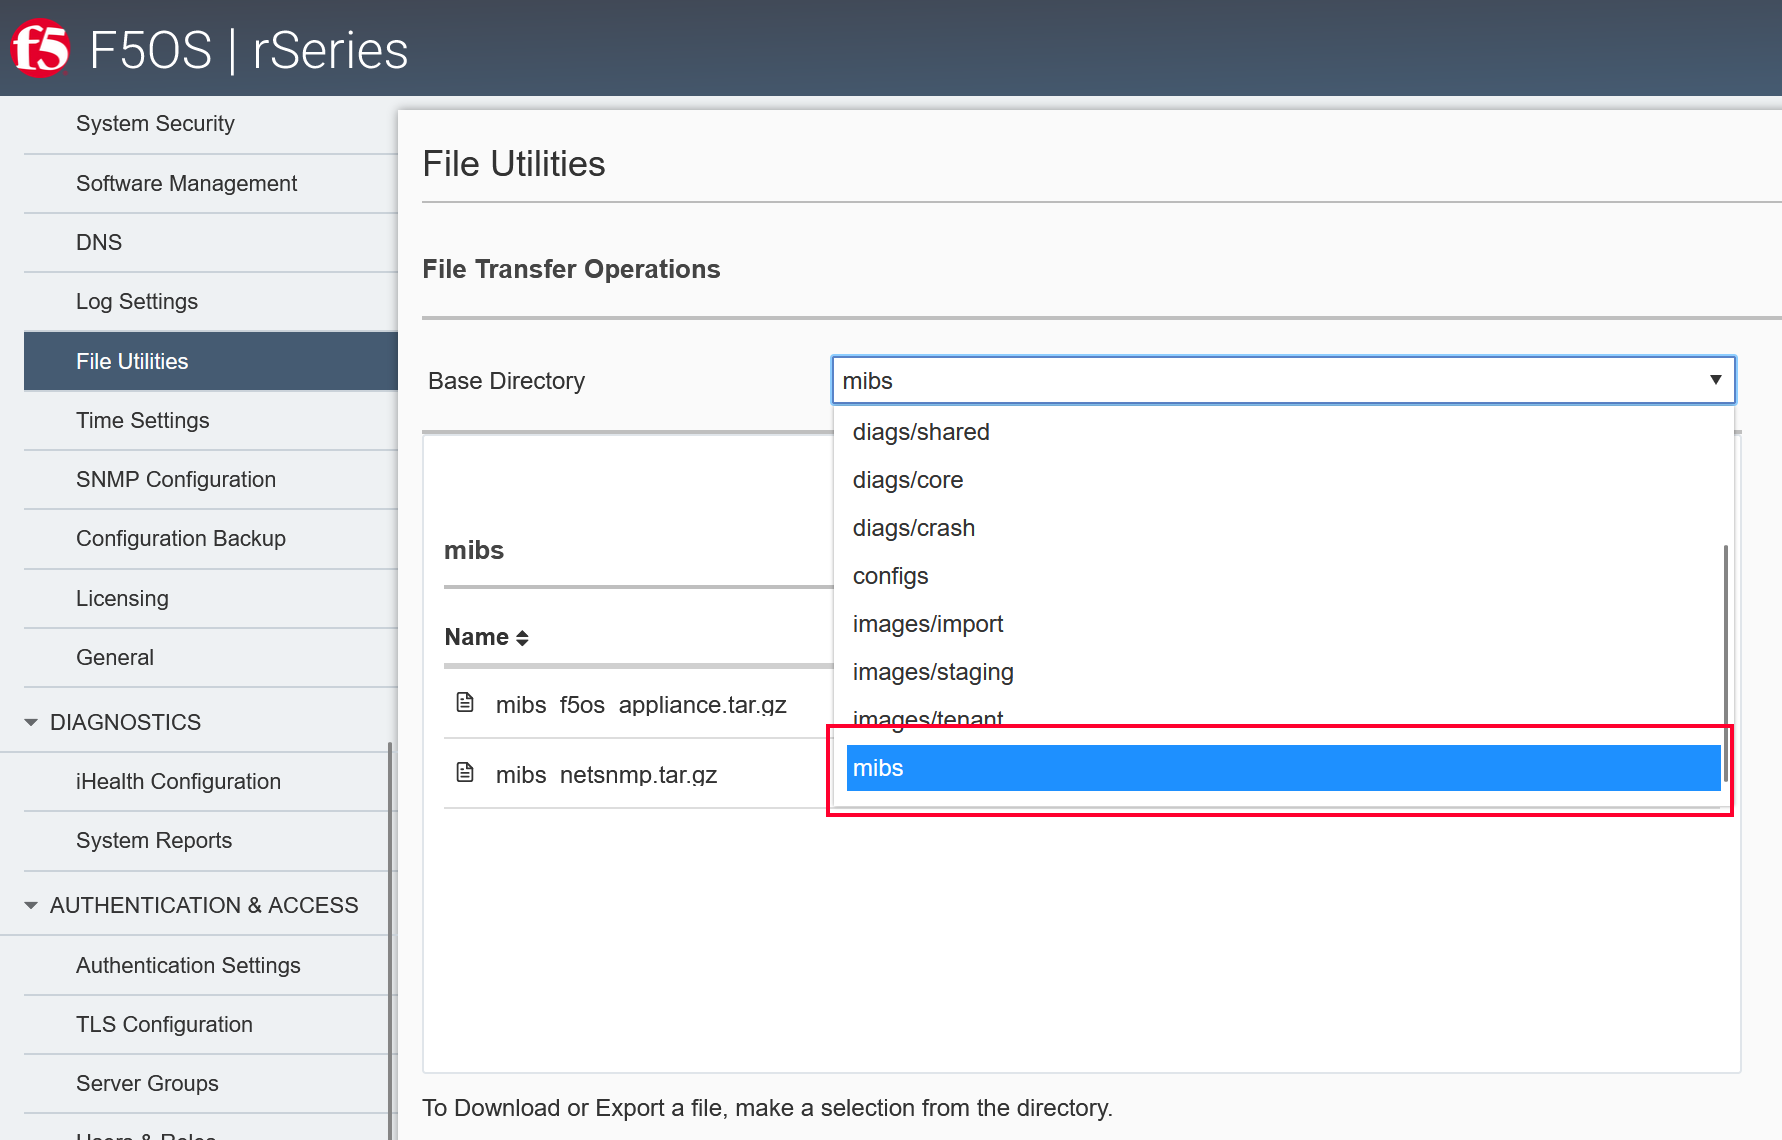This screenshot has height=1140, width=1782.
Task: Click the mibs netsnmp file icon
Action: click(465, 773)
